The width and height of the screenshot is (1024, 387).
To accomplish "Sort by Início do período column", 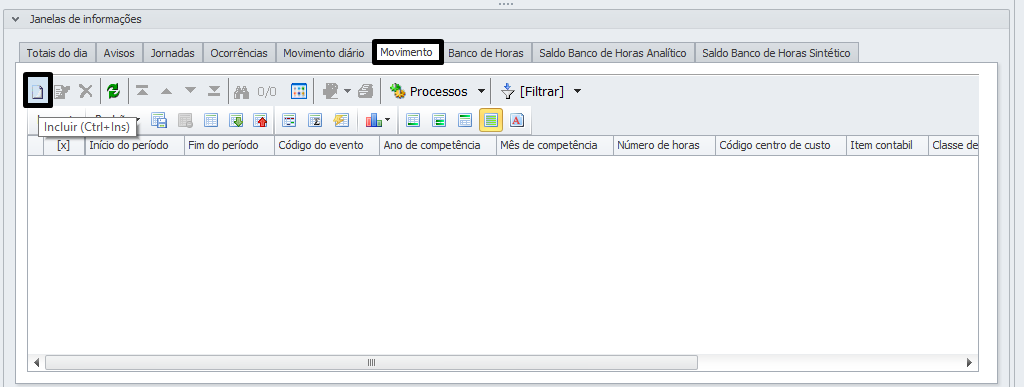I will pos(135,146).
